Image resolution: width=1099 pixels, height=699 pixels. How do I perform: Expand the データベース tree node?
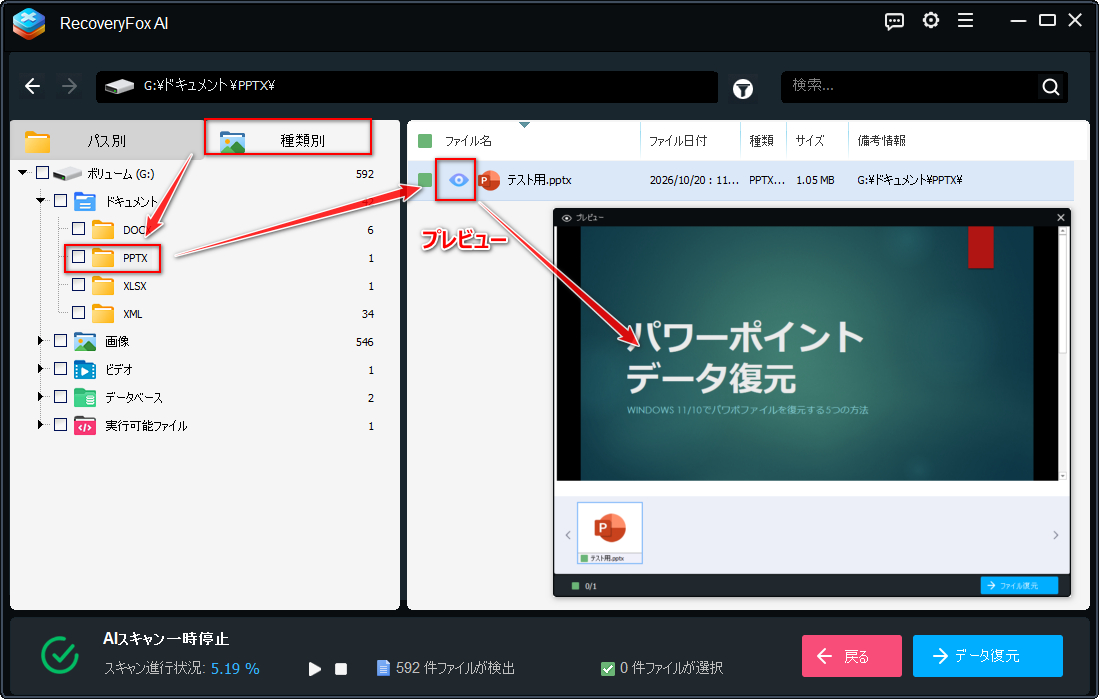tap(41, 397)
